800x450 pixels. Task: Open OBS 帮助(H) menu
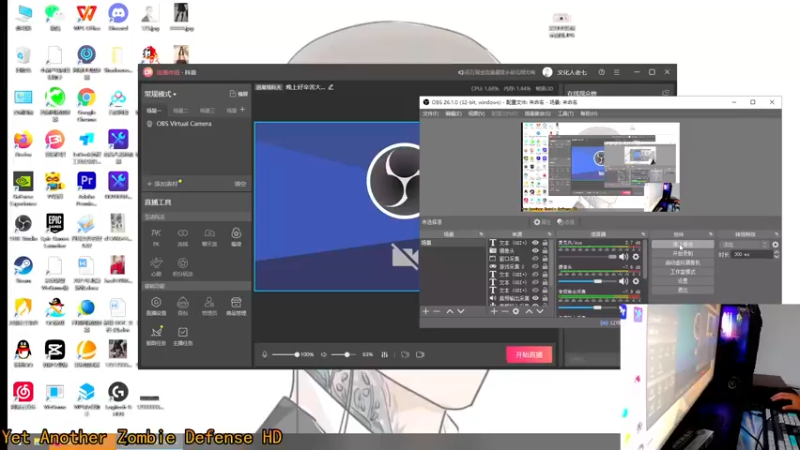[x=588, y=114]
